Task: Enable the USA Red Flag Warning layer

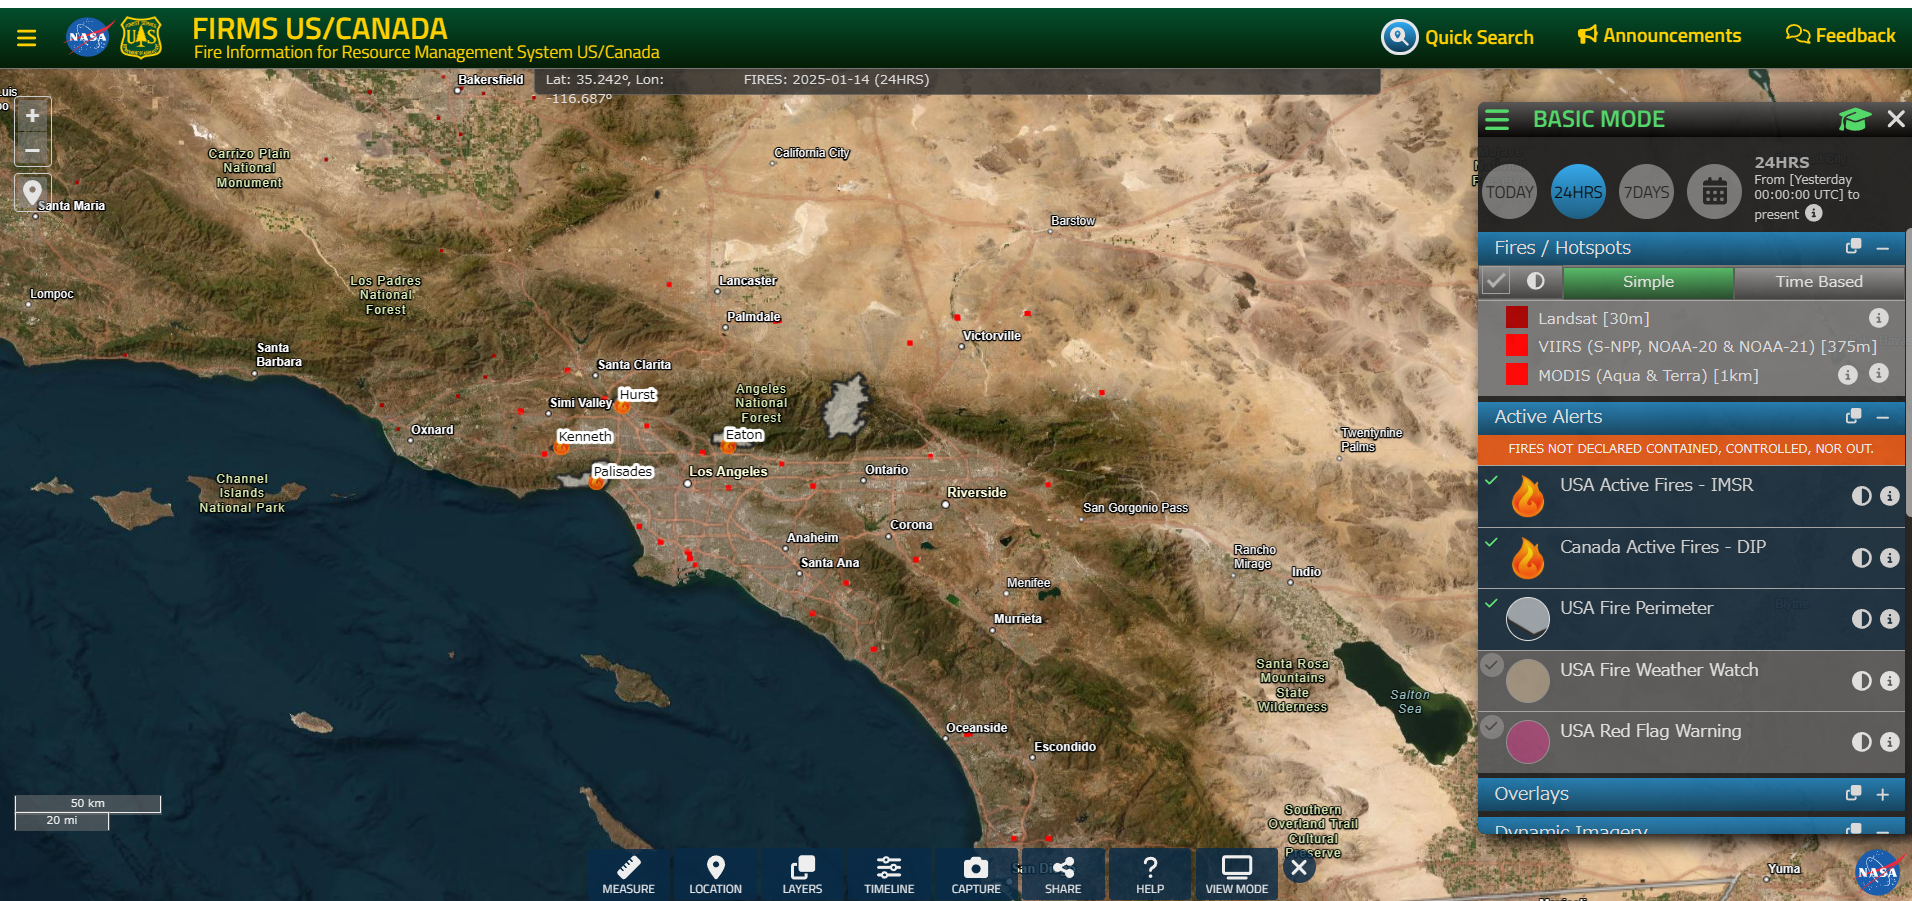Action: [x=1492, y=727]
